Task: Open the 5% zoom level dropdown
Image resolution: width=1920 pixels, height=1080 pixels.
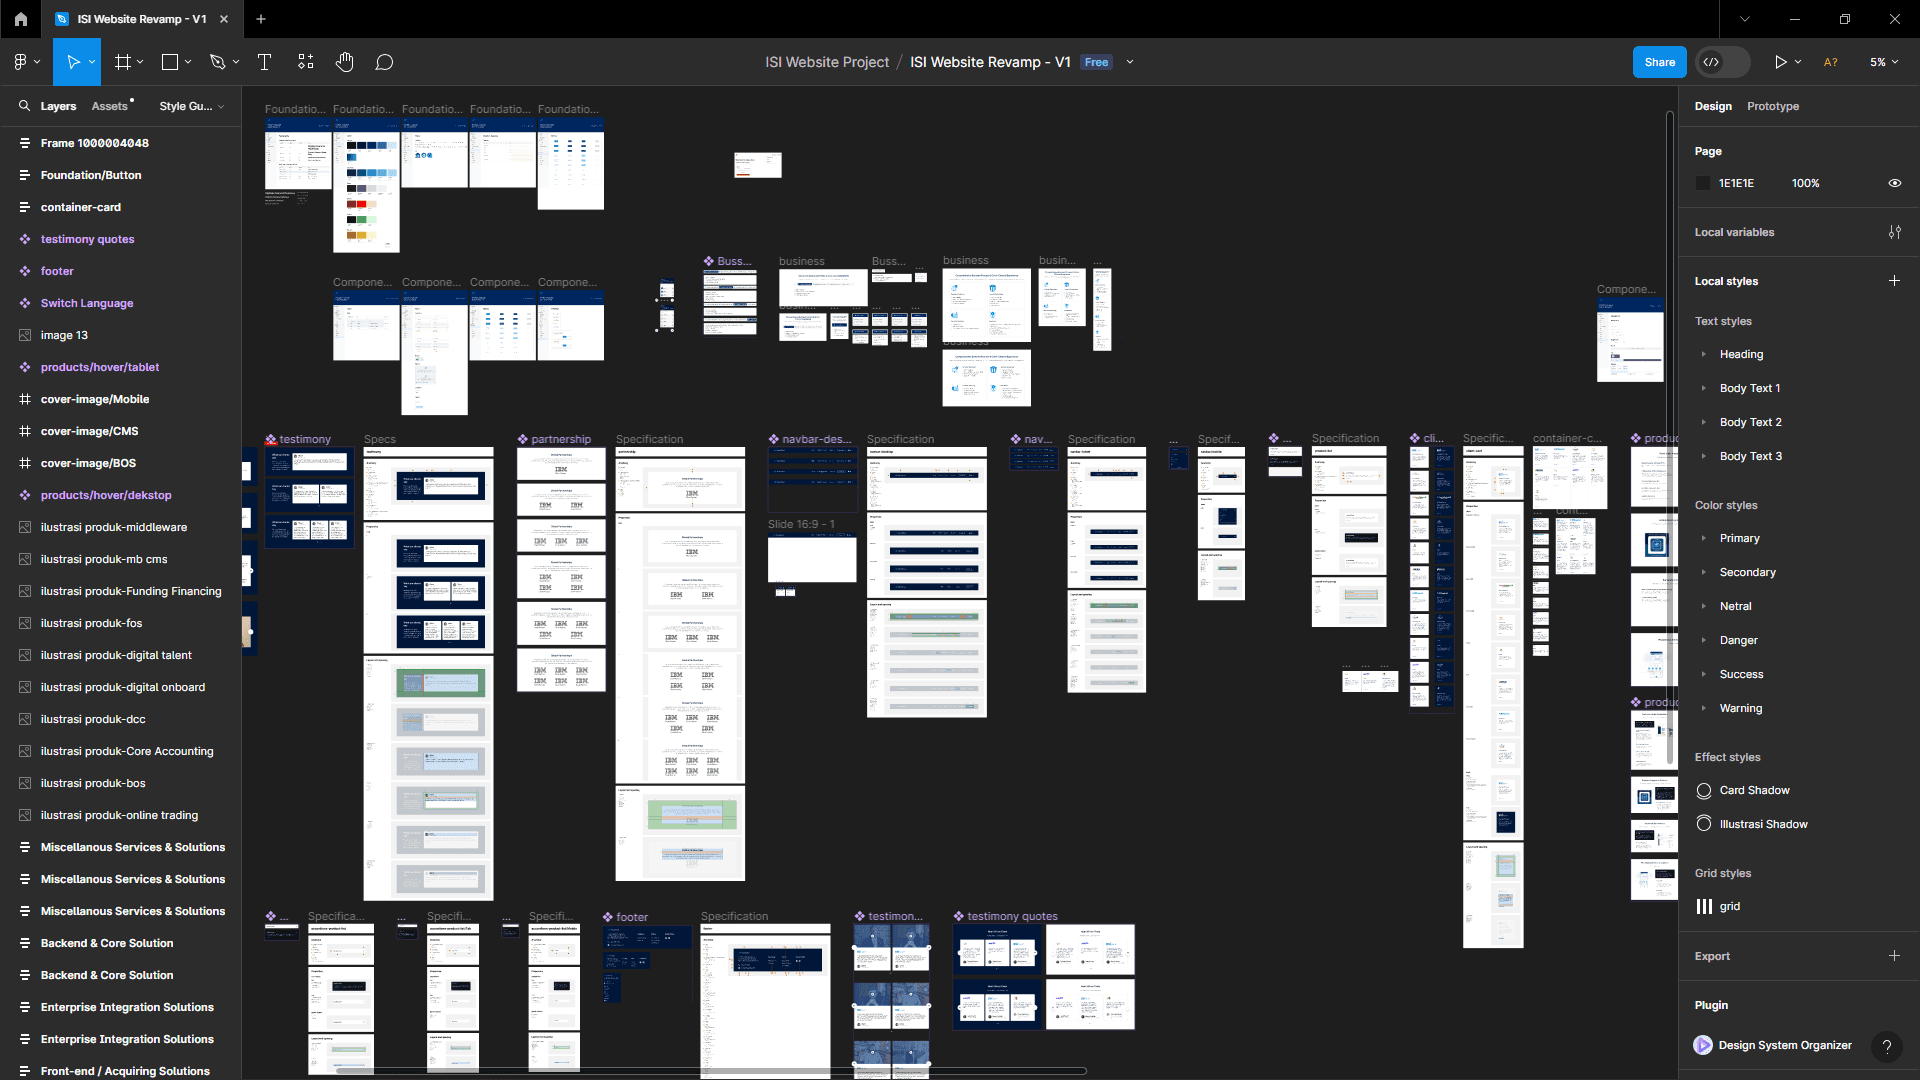Action: [x=1883, y=62]
